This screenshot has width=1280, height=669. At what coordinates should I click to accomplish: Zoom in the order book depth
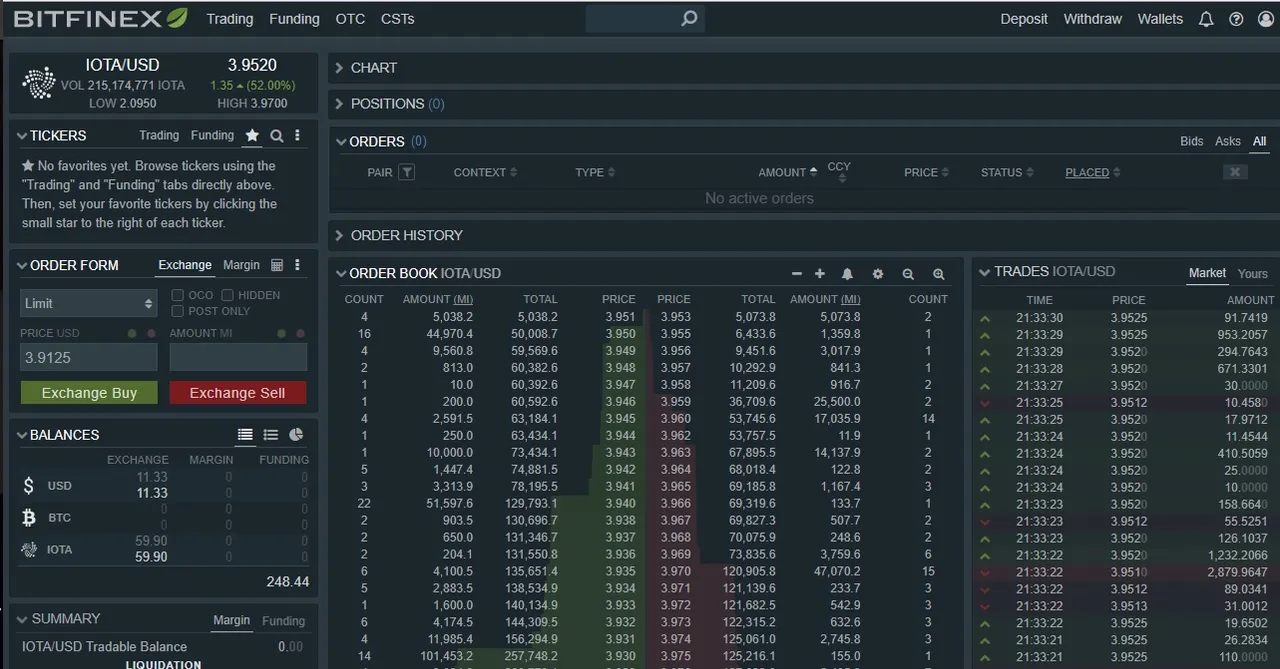939,274
